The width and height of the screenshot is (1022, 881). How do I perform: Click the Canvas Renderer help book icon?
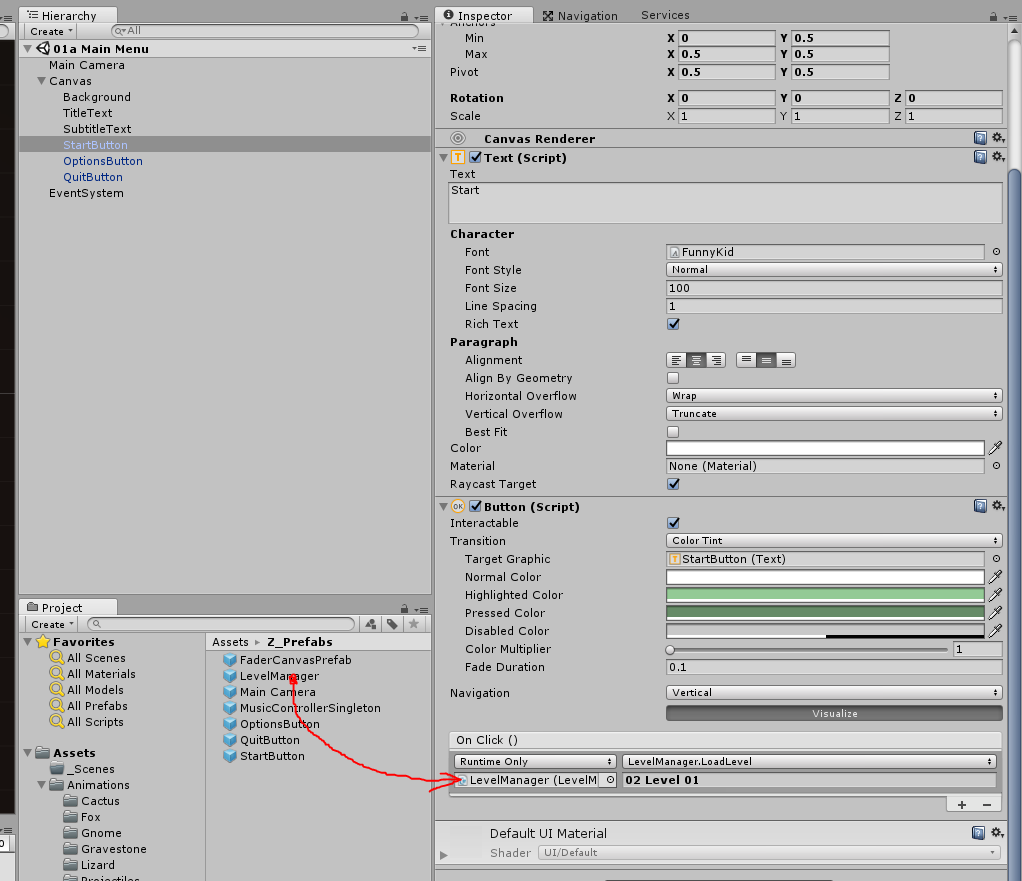point(980,138)
